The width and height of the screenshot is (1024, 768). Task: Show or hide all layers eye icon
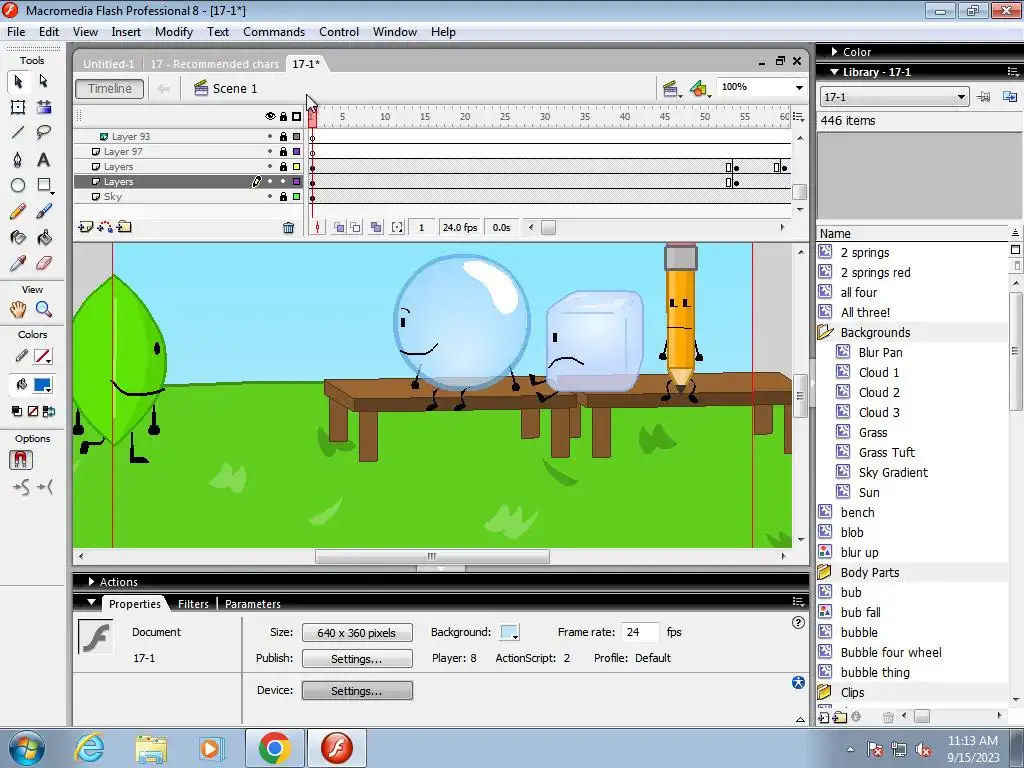(x=270, y=116)
